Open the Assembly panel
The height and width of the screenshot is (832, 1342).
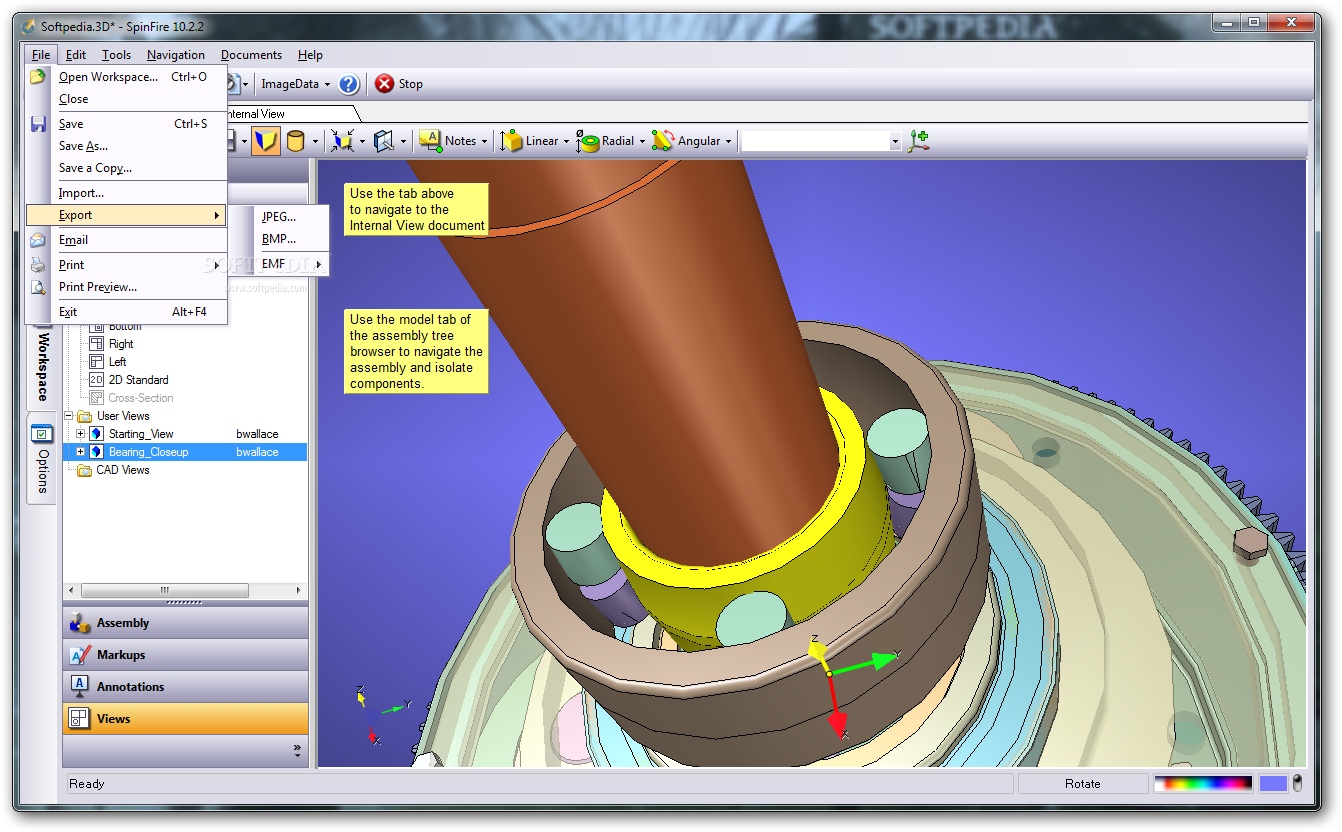pos(186,623)
